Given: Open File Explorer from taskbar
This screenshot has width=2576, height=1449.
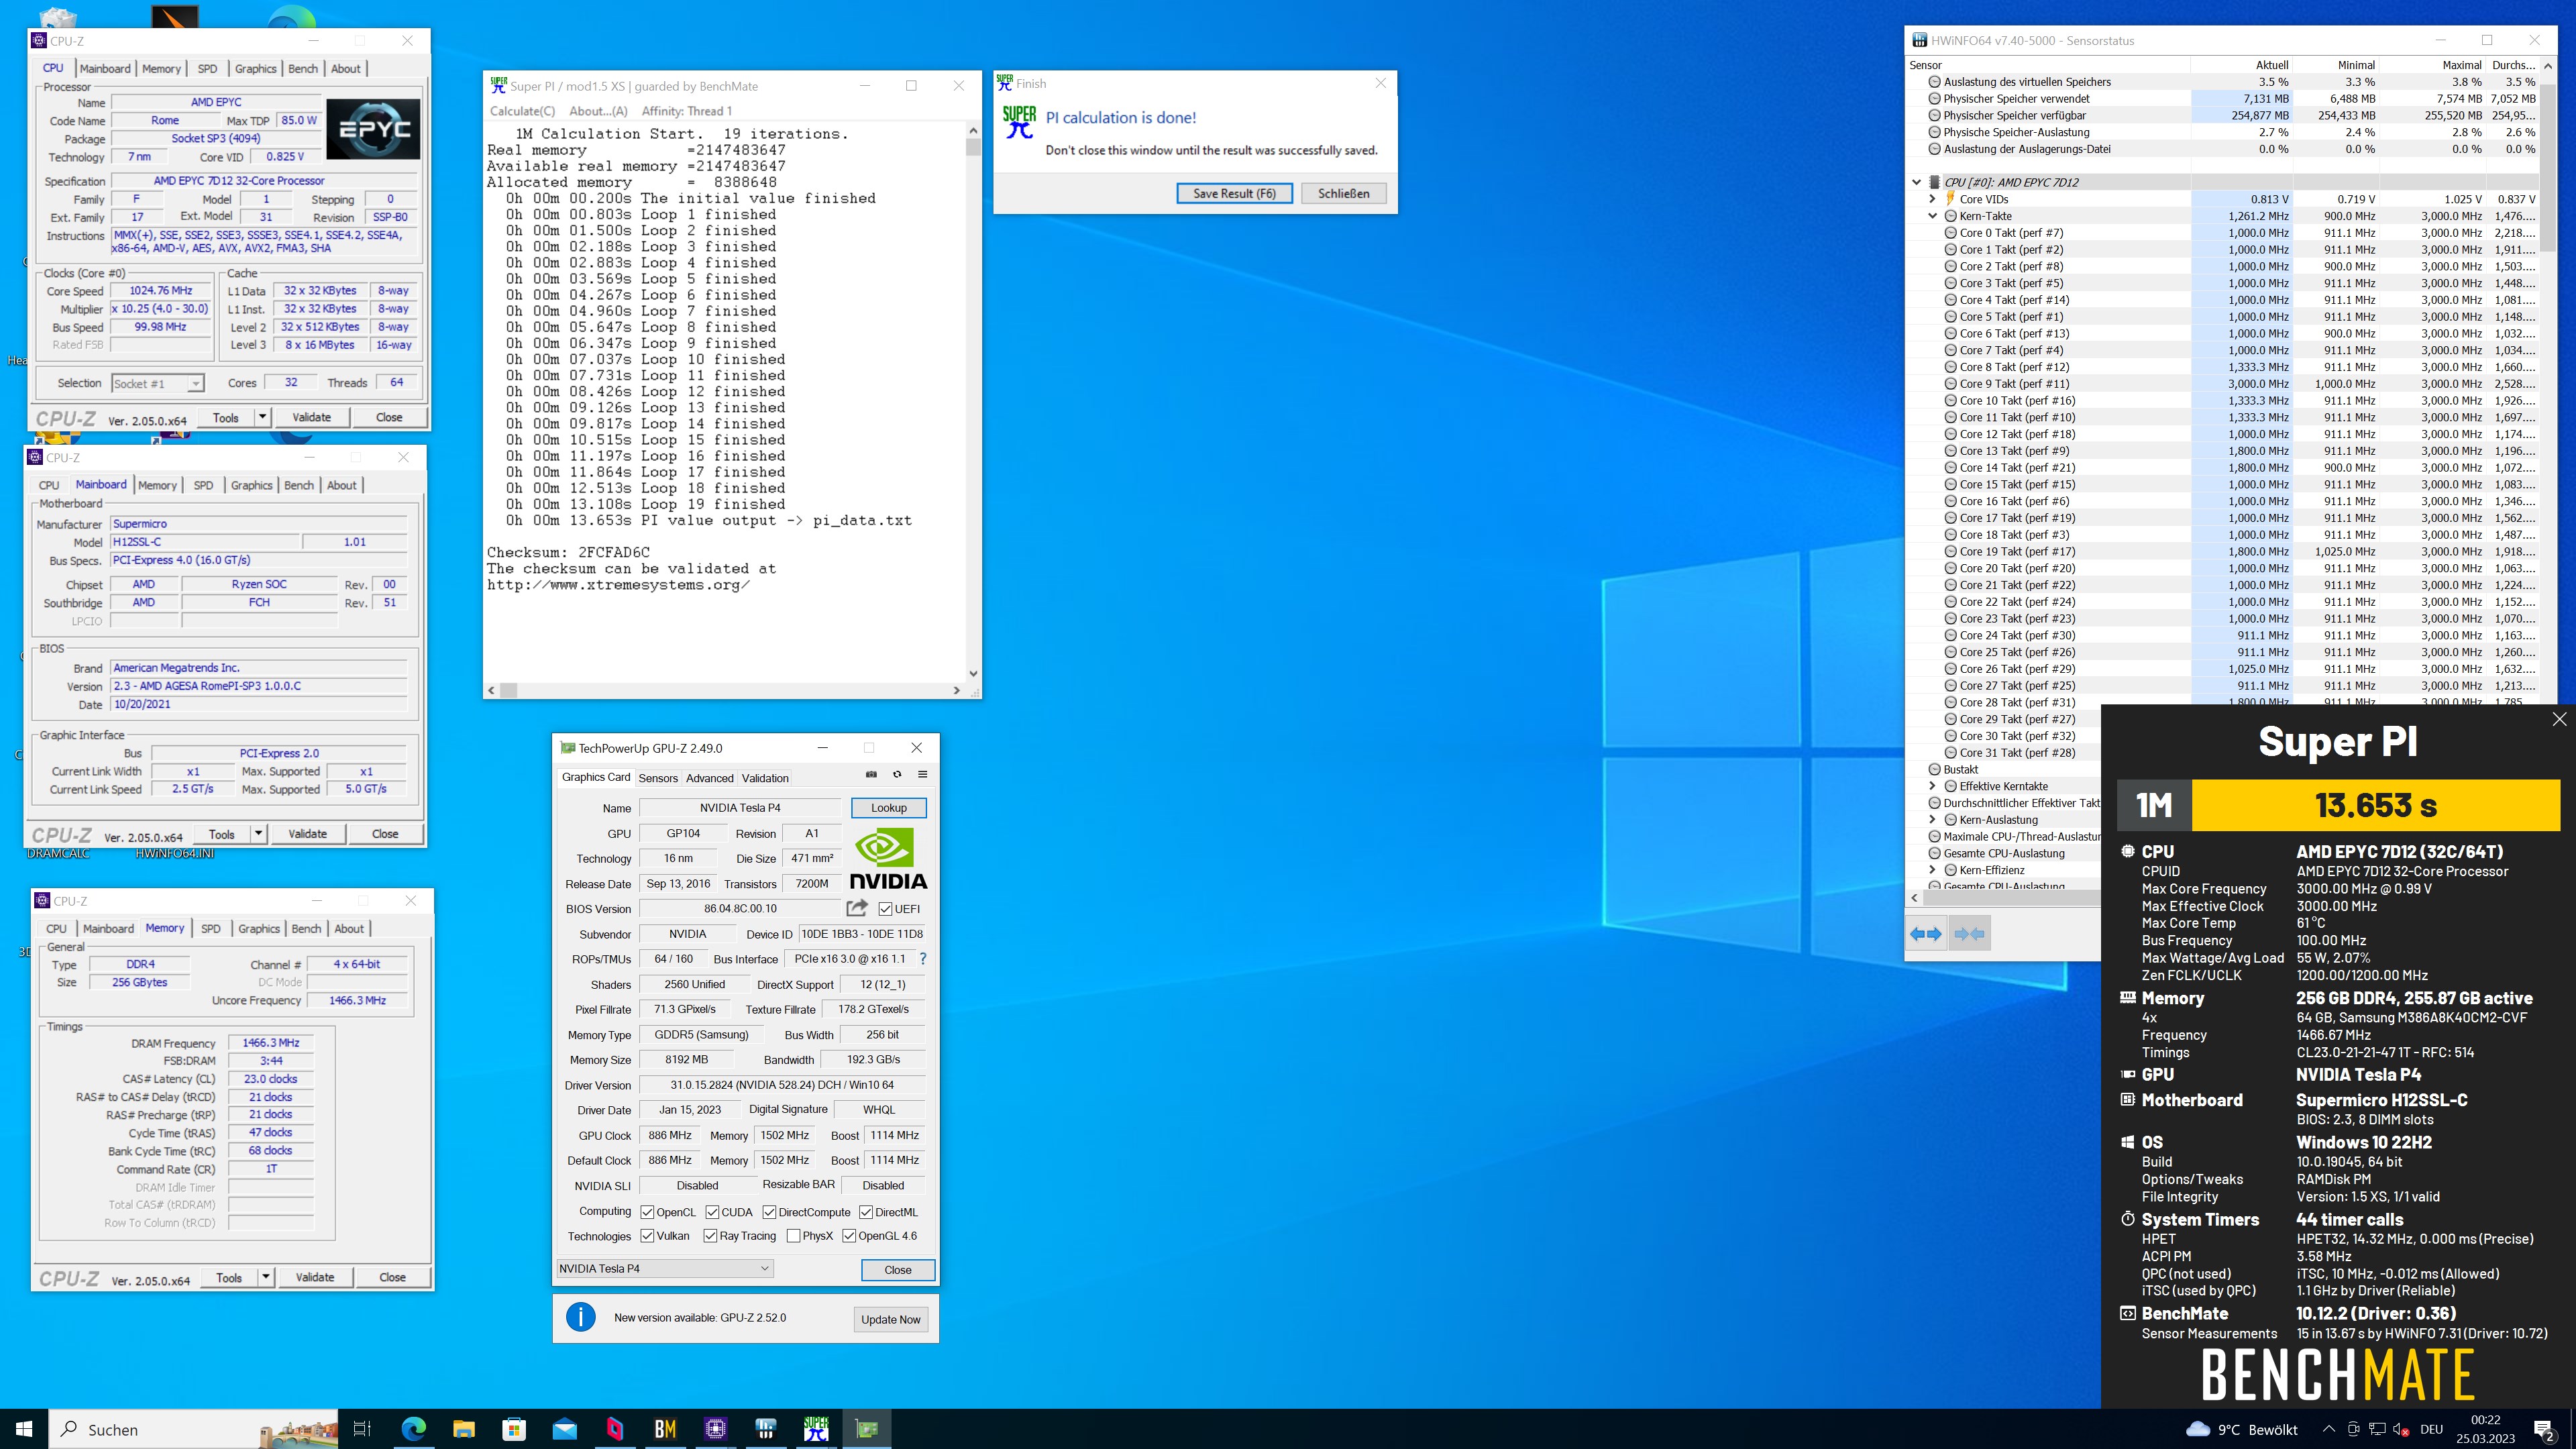Looking at the screenshot, I should pos(463,1429).
